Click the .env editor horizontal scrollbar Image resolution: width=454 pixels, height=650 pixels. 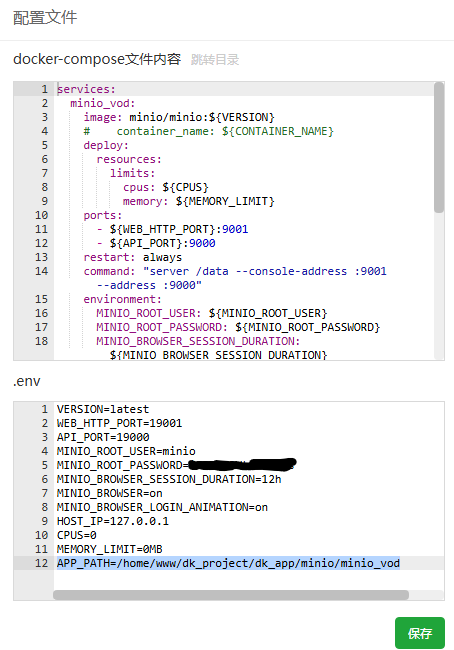231,595
